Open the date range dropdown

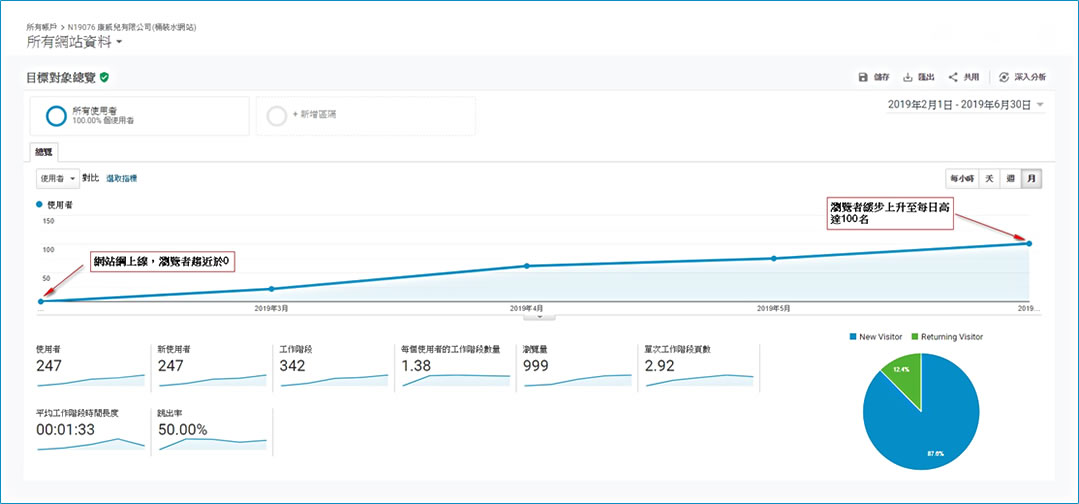pyautogui.click(x=1040, y=105)
